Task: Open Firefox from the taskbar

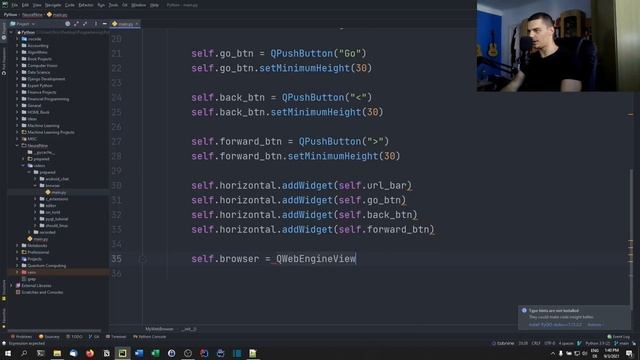Action: [90, 353]
